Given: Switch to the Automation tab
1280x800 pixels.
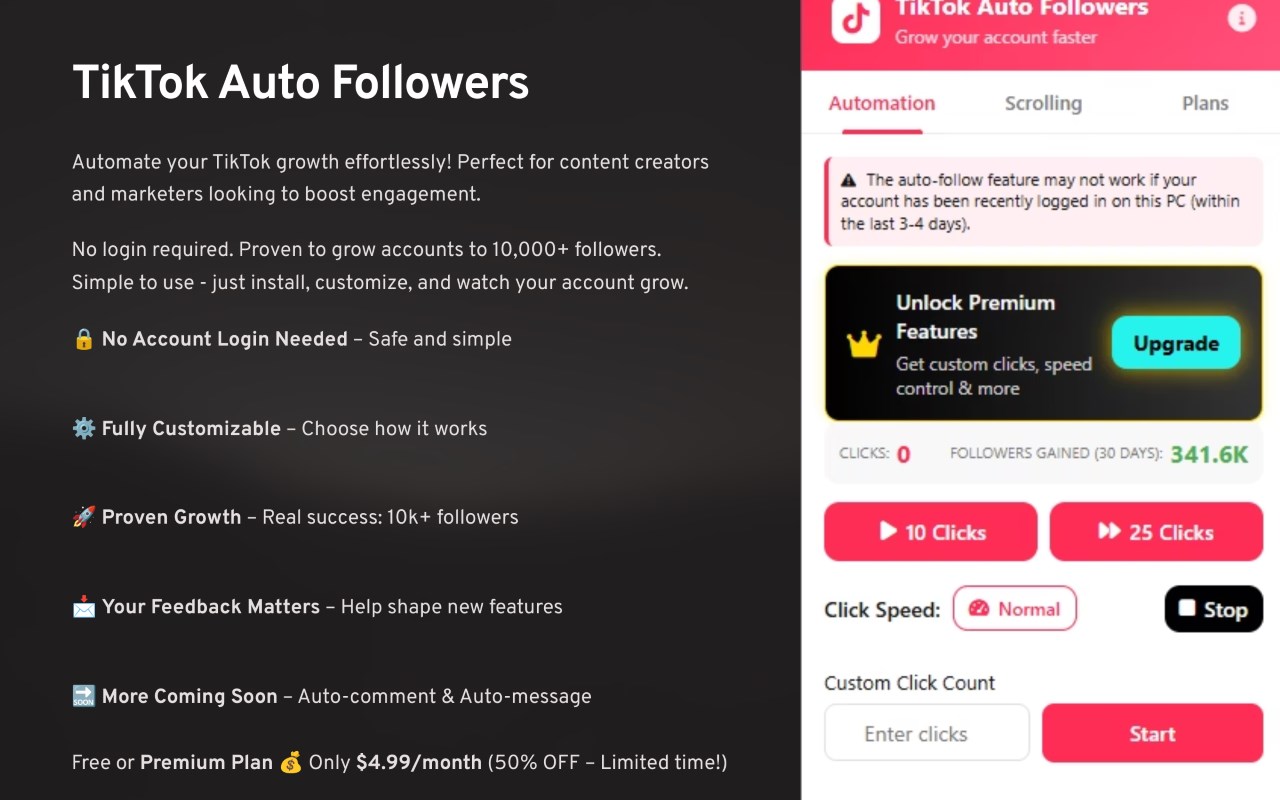Looking at the screenshot, I should (882, 103).
